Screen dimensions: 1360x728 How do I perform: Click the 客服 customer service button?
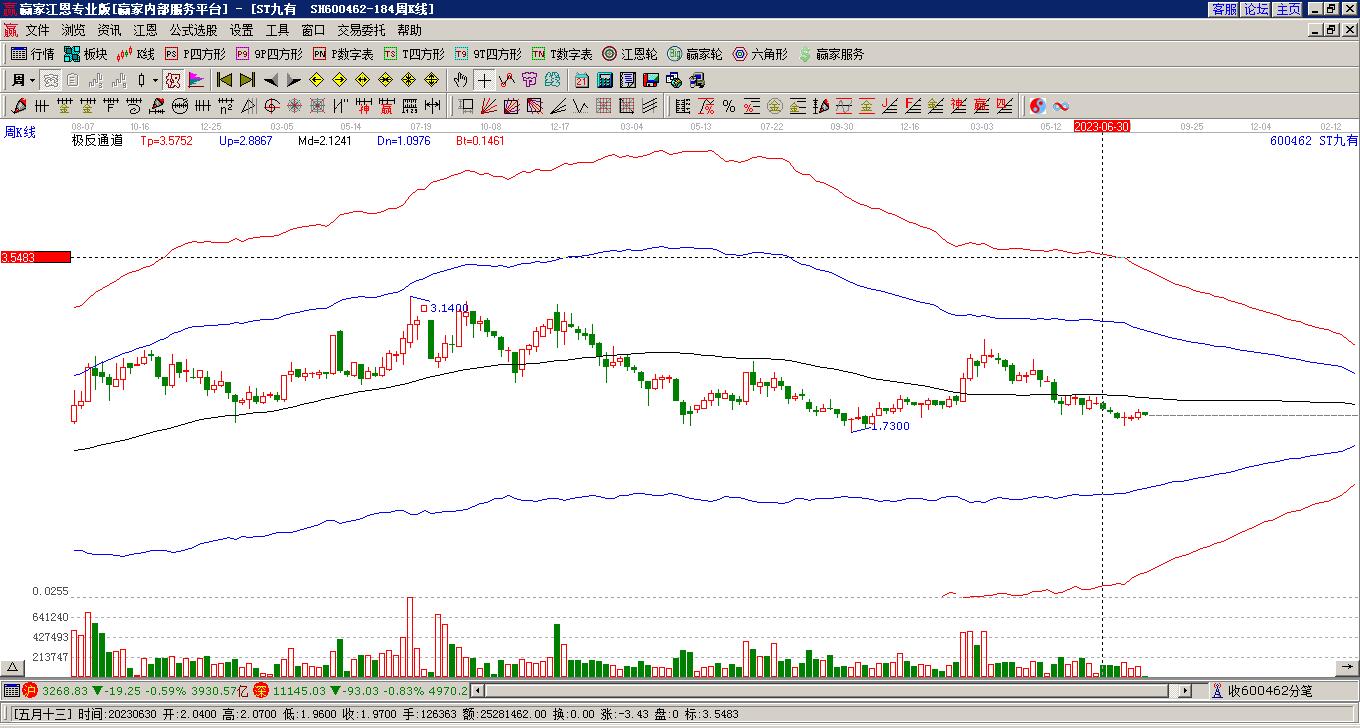tap(1224, 9)
